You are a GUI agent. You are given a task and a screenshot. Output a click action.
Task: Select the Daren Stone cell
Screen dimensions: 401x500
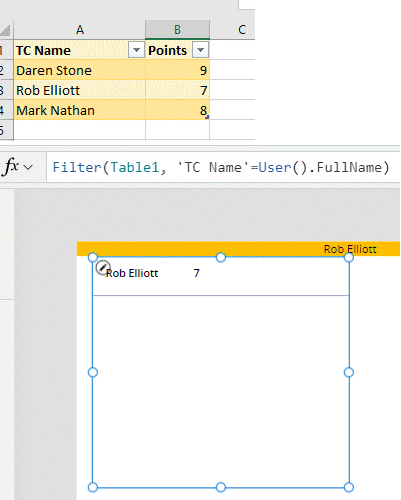tap(79, 70)
